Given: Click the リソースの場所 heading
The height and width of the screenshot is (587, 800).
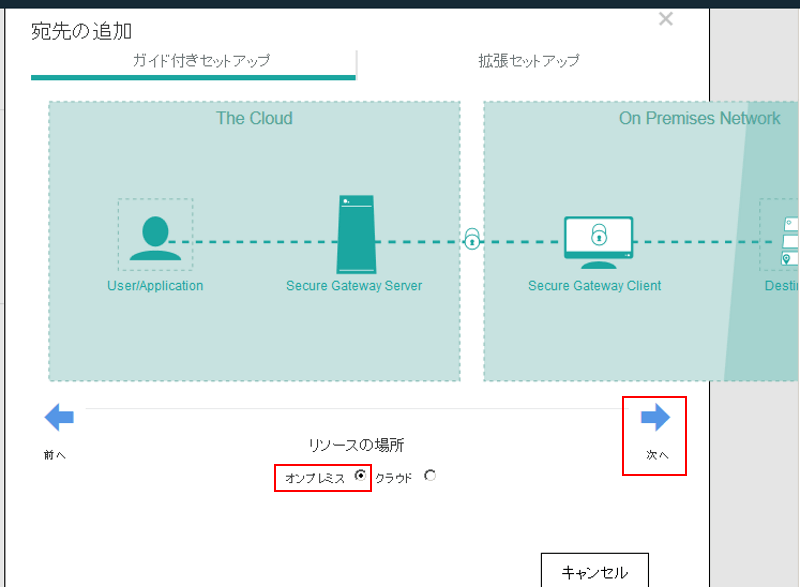Looking at the screenshot, I should pyautogui.click(x=356, y=445).
